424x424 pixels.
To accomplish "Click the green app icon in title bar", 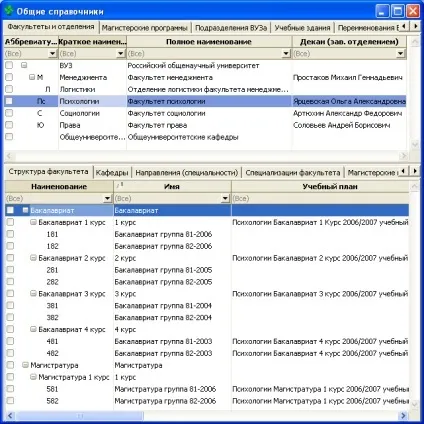I will [9, 10].
